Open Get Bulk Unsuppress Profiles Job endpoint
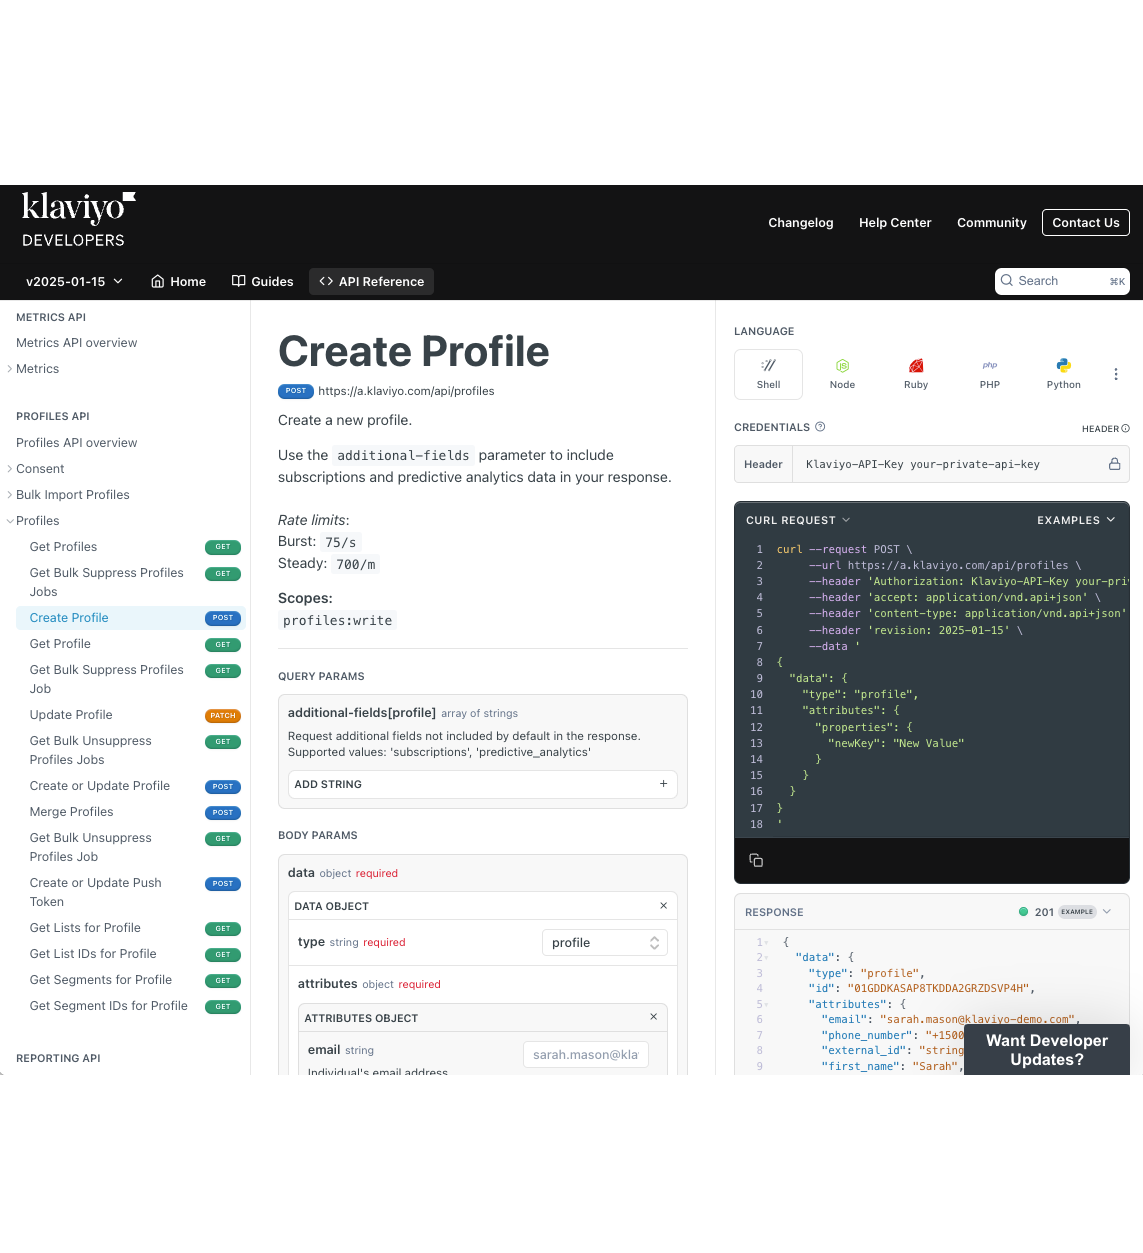This screenshot has height=1253, width=1143. [131, 847]
